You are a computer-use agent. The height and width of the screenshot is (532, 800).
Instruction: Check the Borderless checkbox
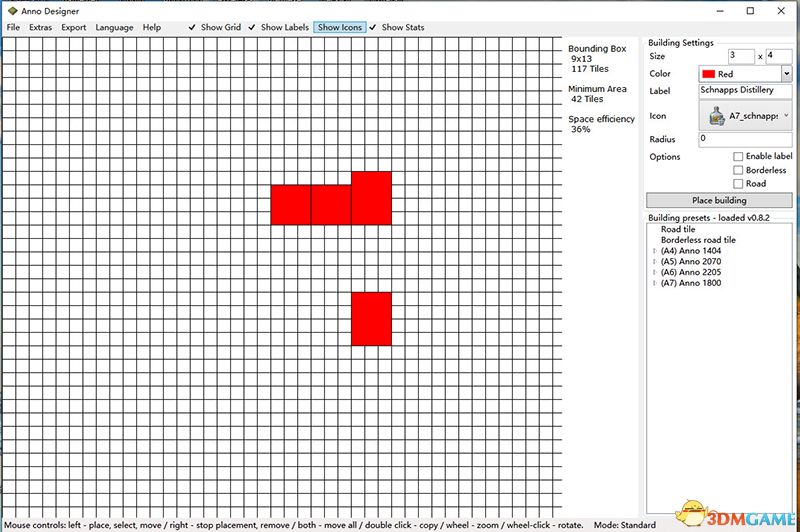(x=738, y=170)
